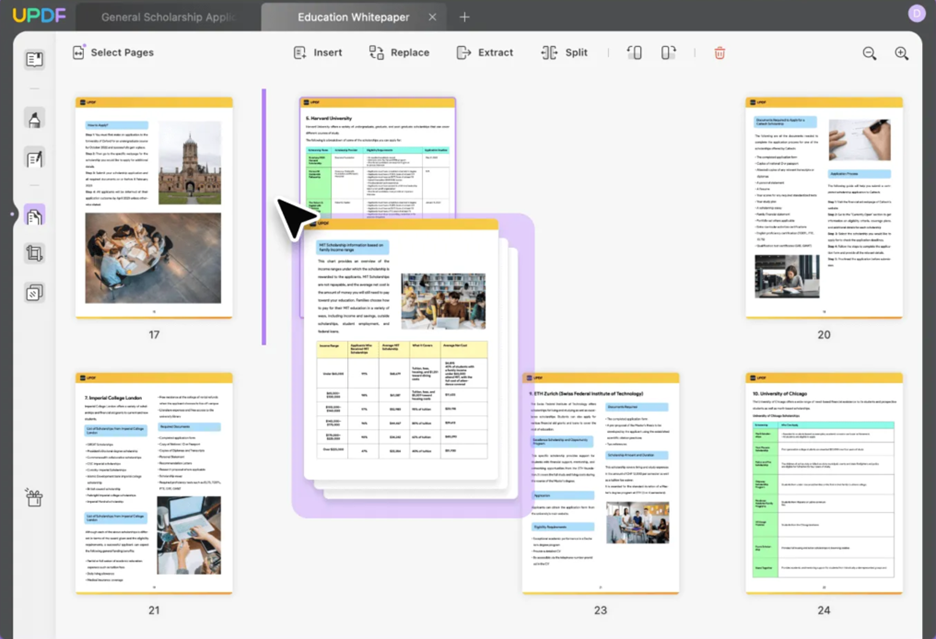936x639 pixels.
Task: Click Replace in the toolbar
Action: click(x=399, y=53)
